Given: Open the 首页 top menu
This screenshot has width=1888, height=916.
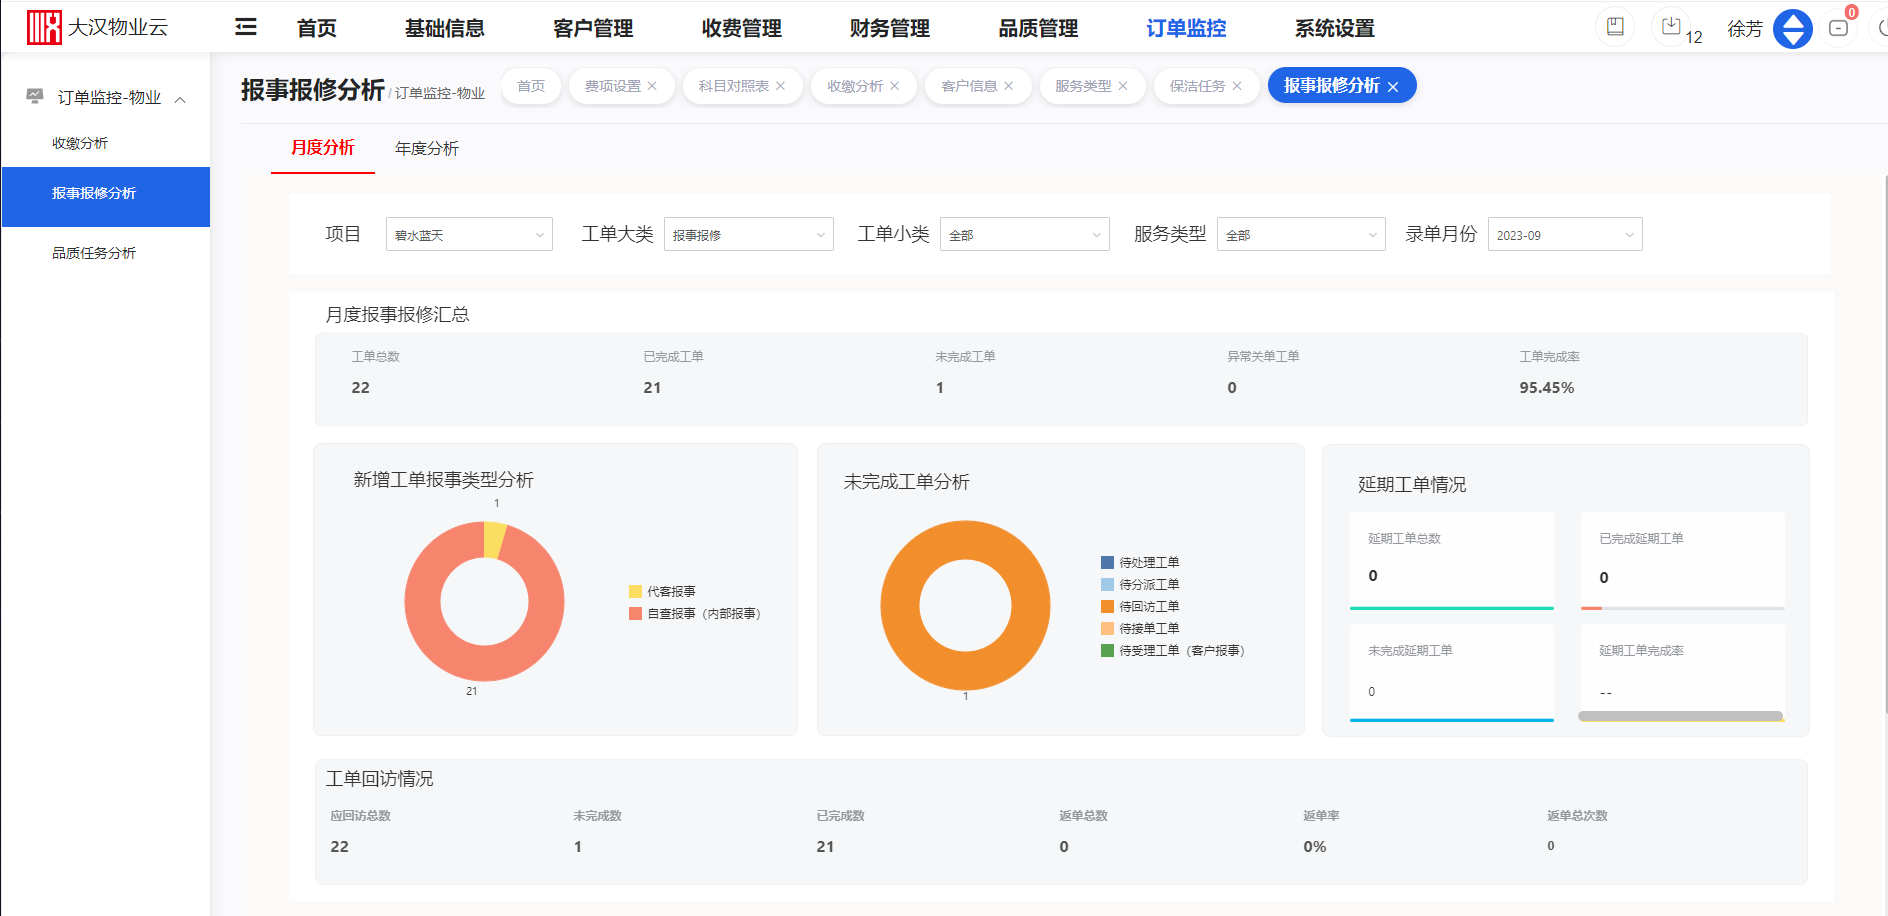Looking at the screenshot, I should (x=317, y=28).
